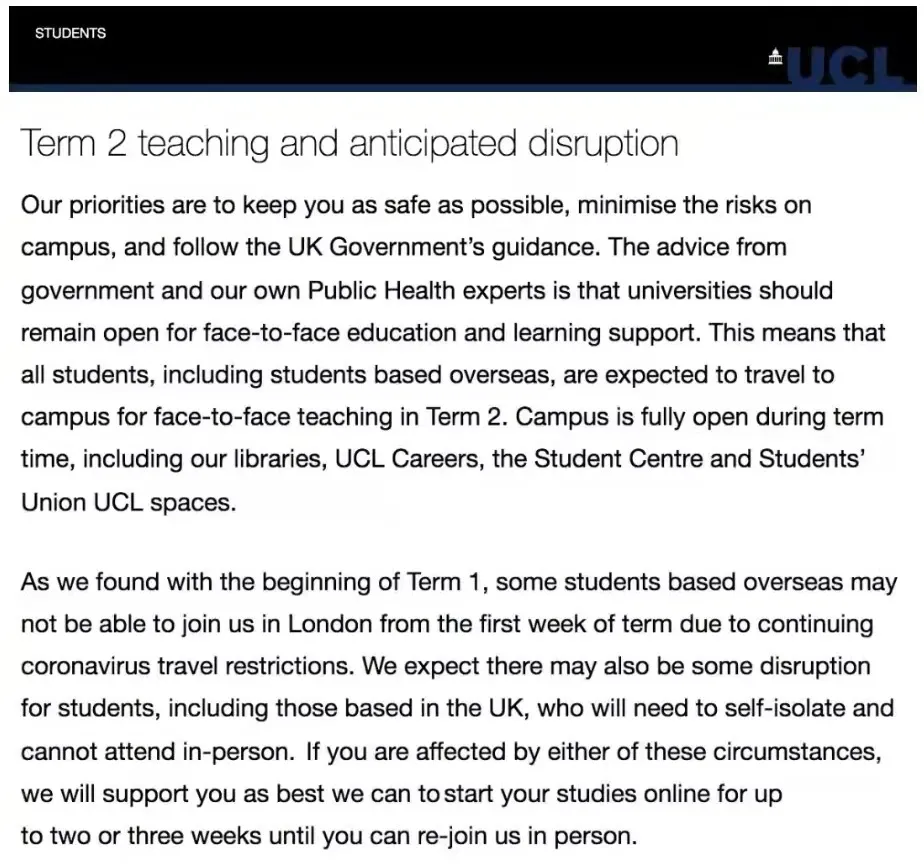Click the Term 2 teaching heading
The width and height of the screenshot is (924, 867).
350,144
